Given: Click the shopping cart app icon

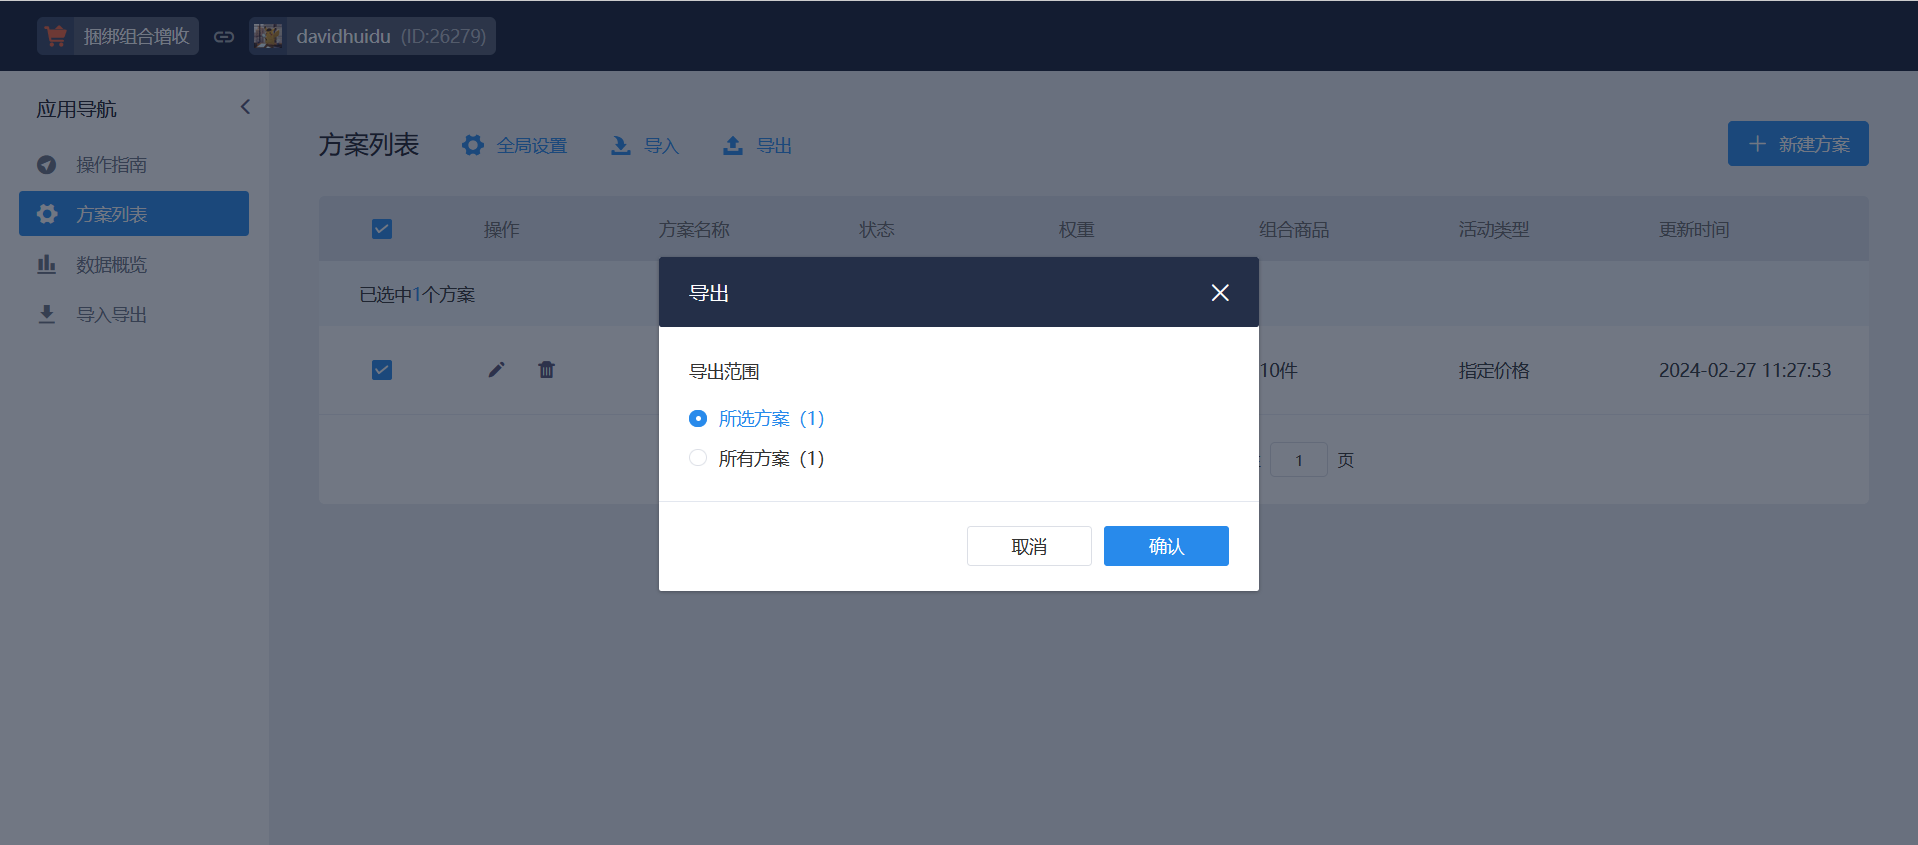Looking at the screenshot, I should pyautogui.click(x=56, y=36).
